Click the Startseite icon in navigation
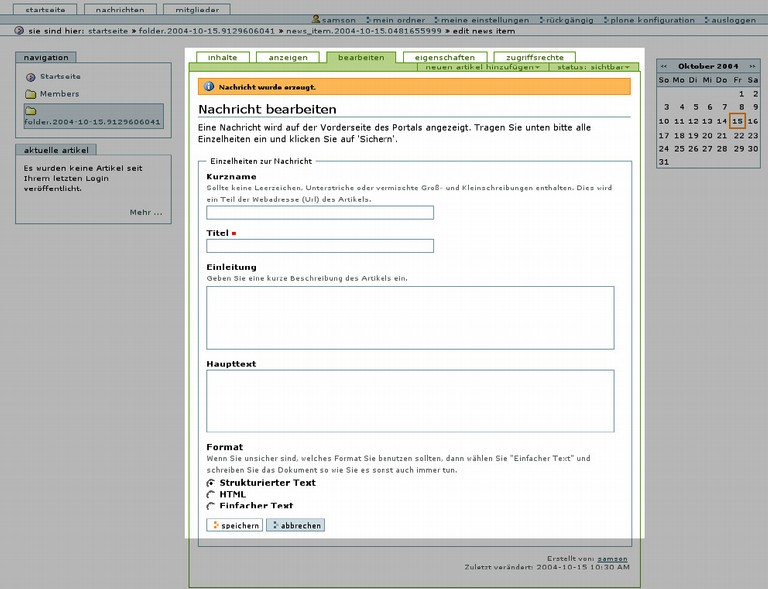 31,77
